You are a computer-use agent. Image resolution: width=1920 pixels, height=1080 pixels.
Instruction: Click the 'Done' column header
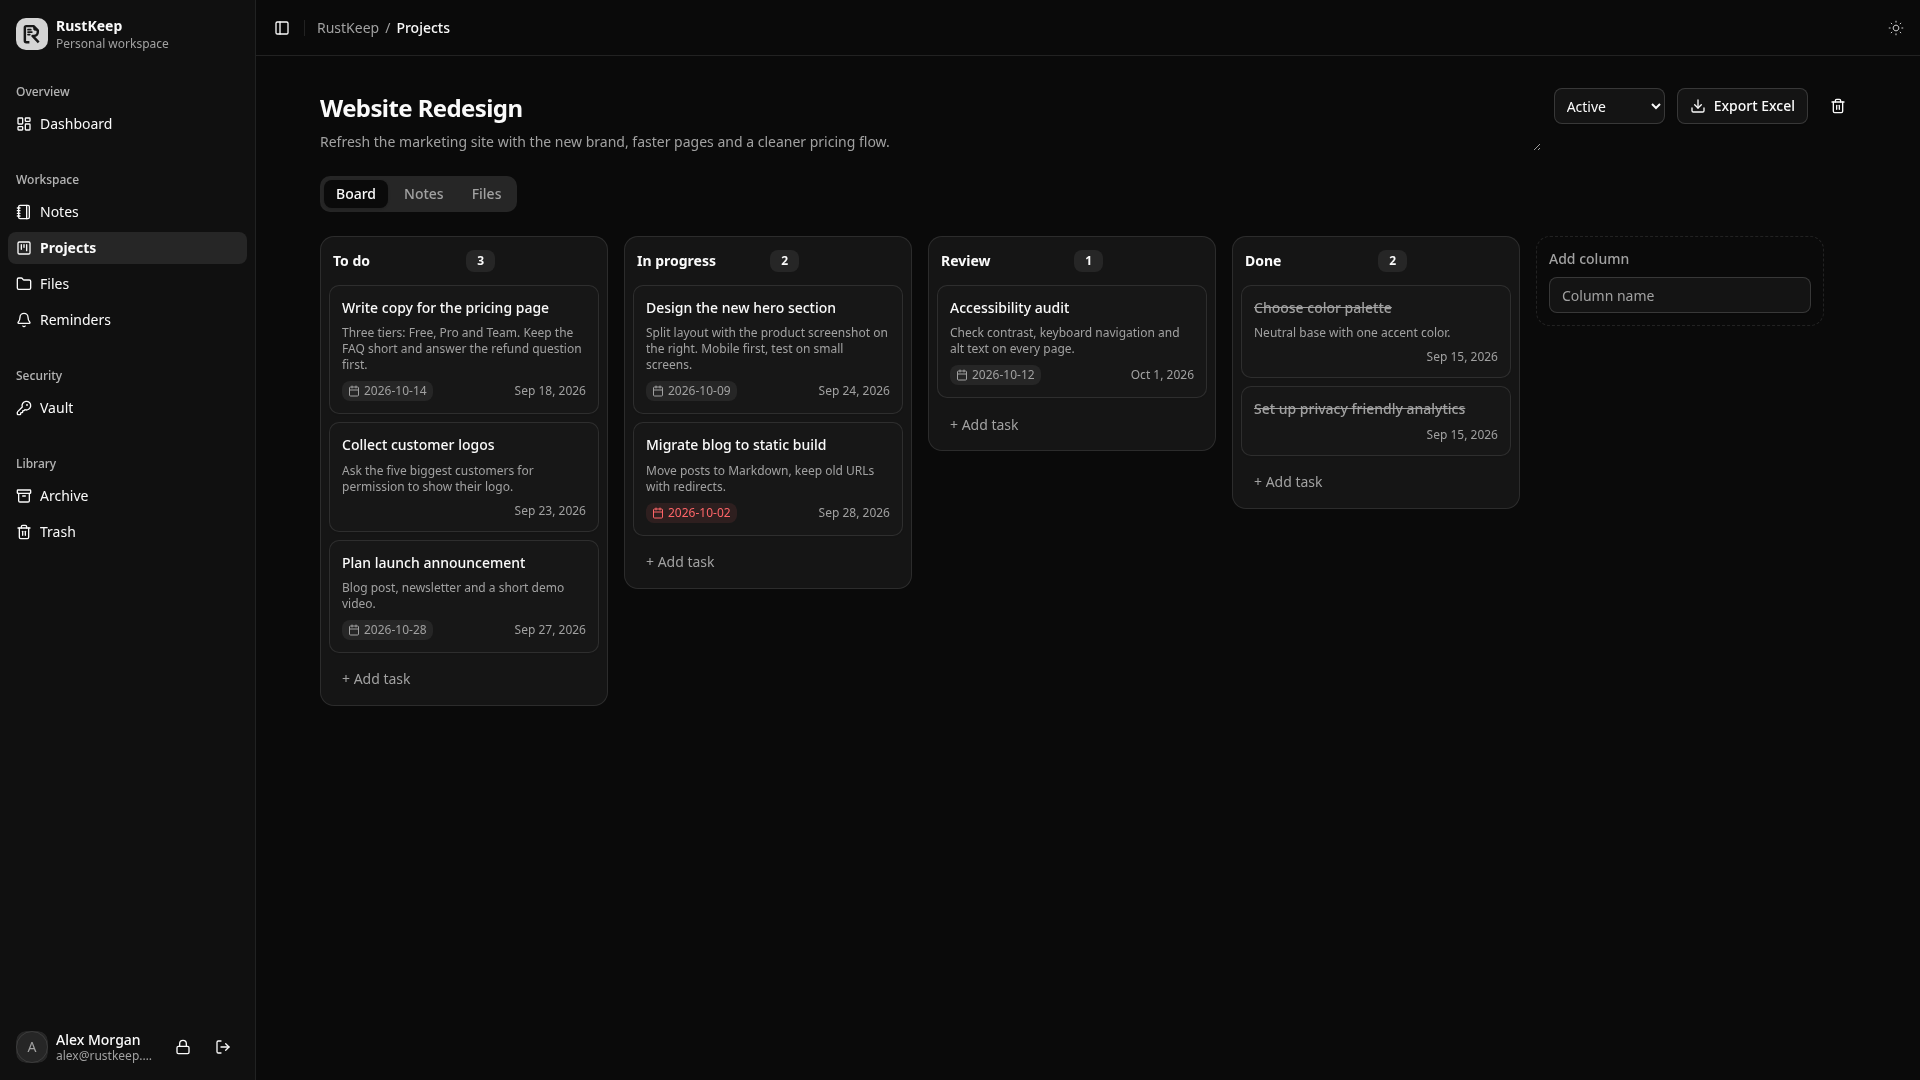1262,261
